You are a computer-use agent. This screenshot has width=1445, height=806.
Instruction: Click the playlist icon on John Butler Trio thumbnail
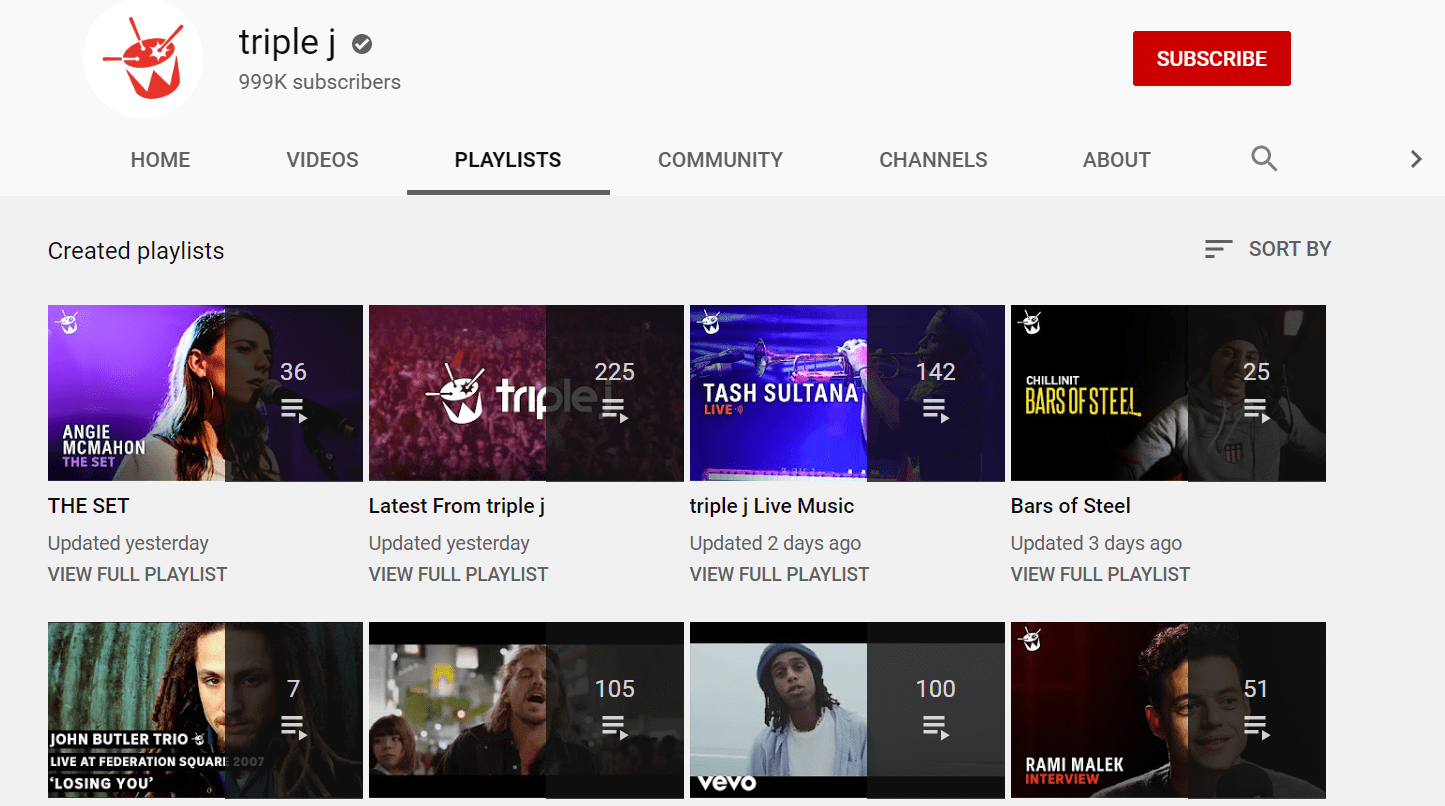coord(293,727)
